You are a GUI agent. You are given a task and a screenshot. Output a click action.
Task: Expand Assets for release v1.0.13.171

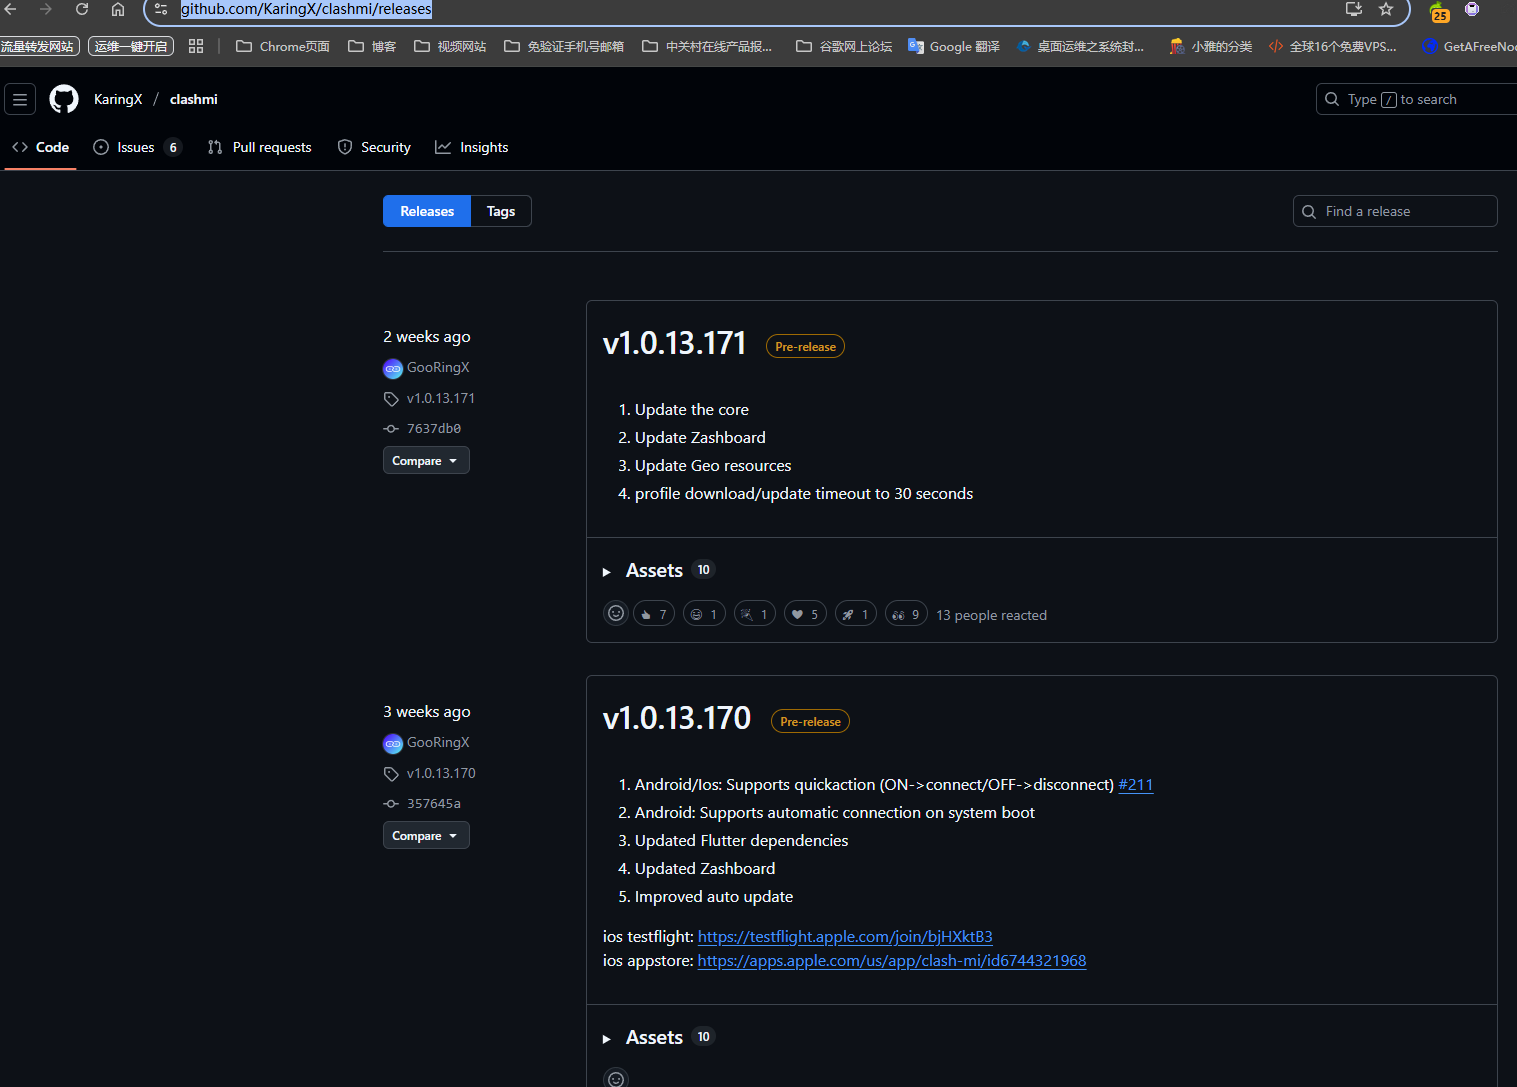point(654,571)
